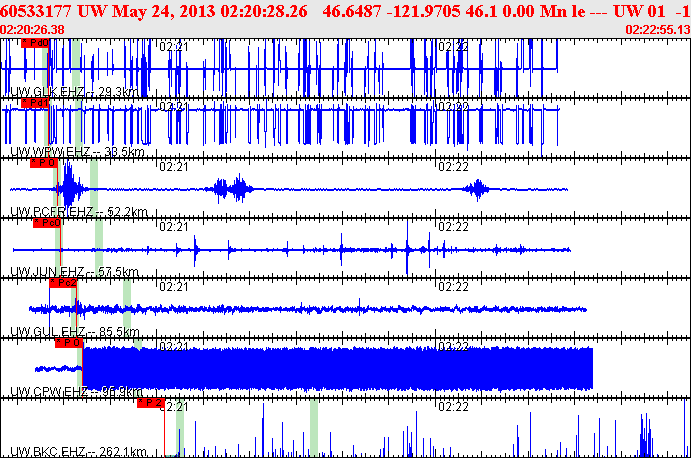The height and width of the screenshot is (458, 691).
Task: Click the red P pick flag on GUL trace
Action: pos(62,283)
